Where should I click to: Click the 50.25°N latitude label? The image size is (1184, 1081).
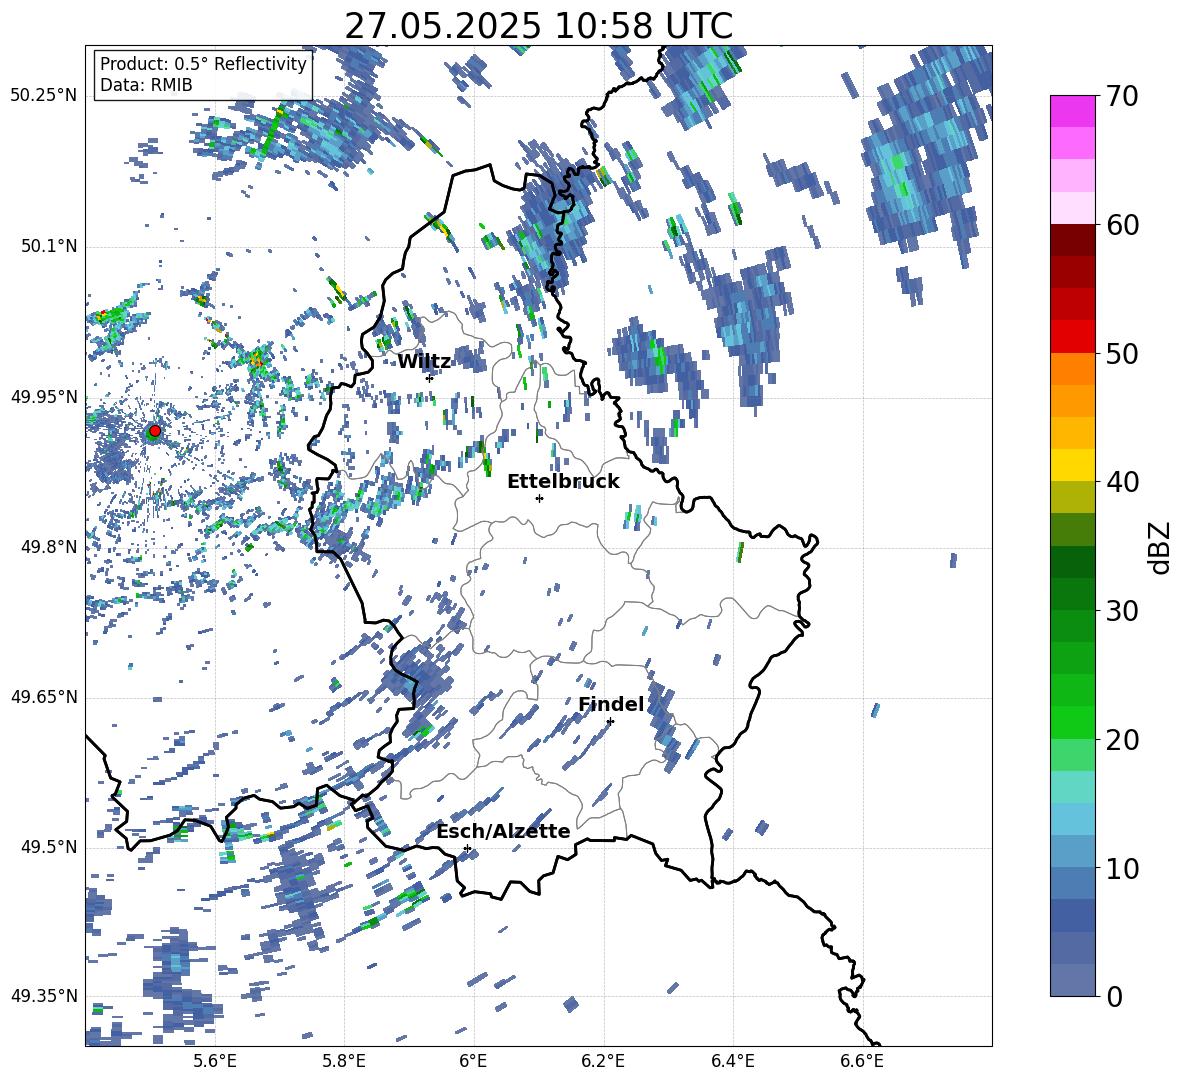coord(44,96)
